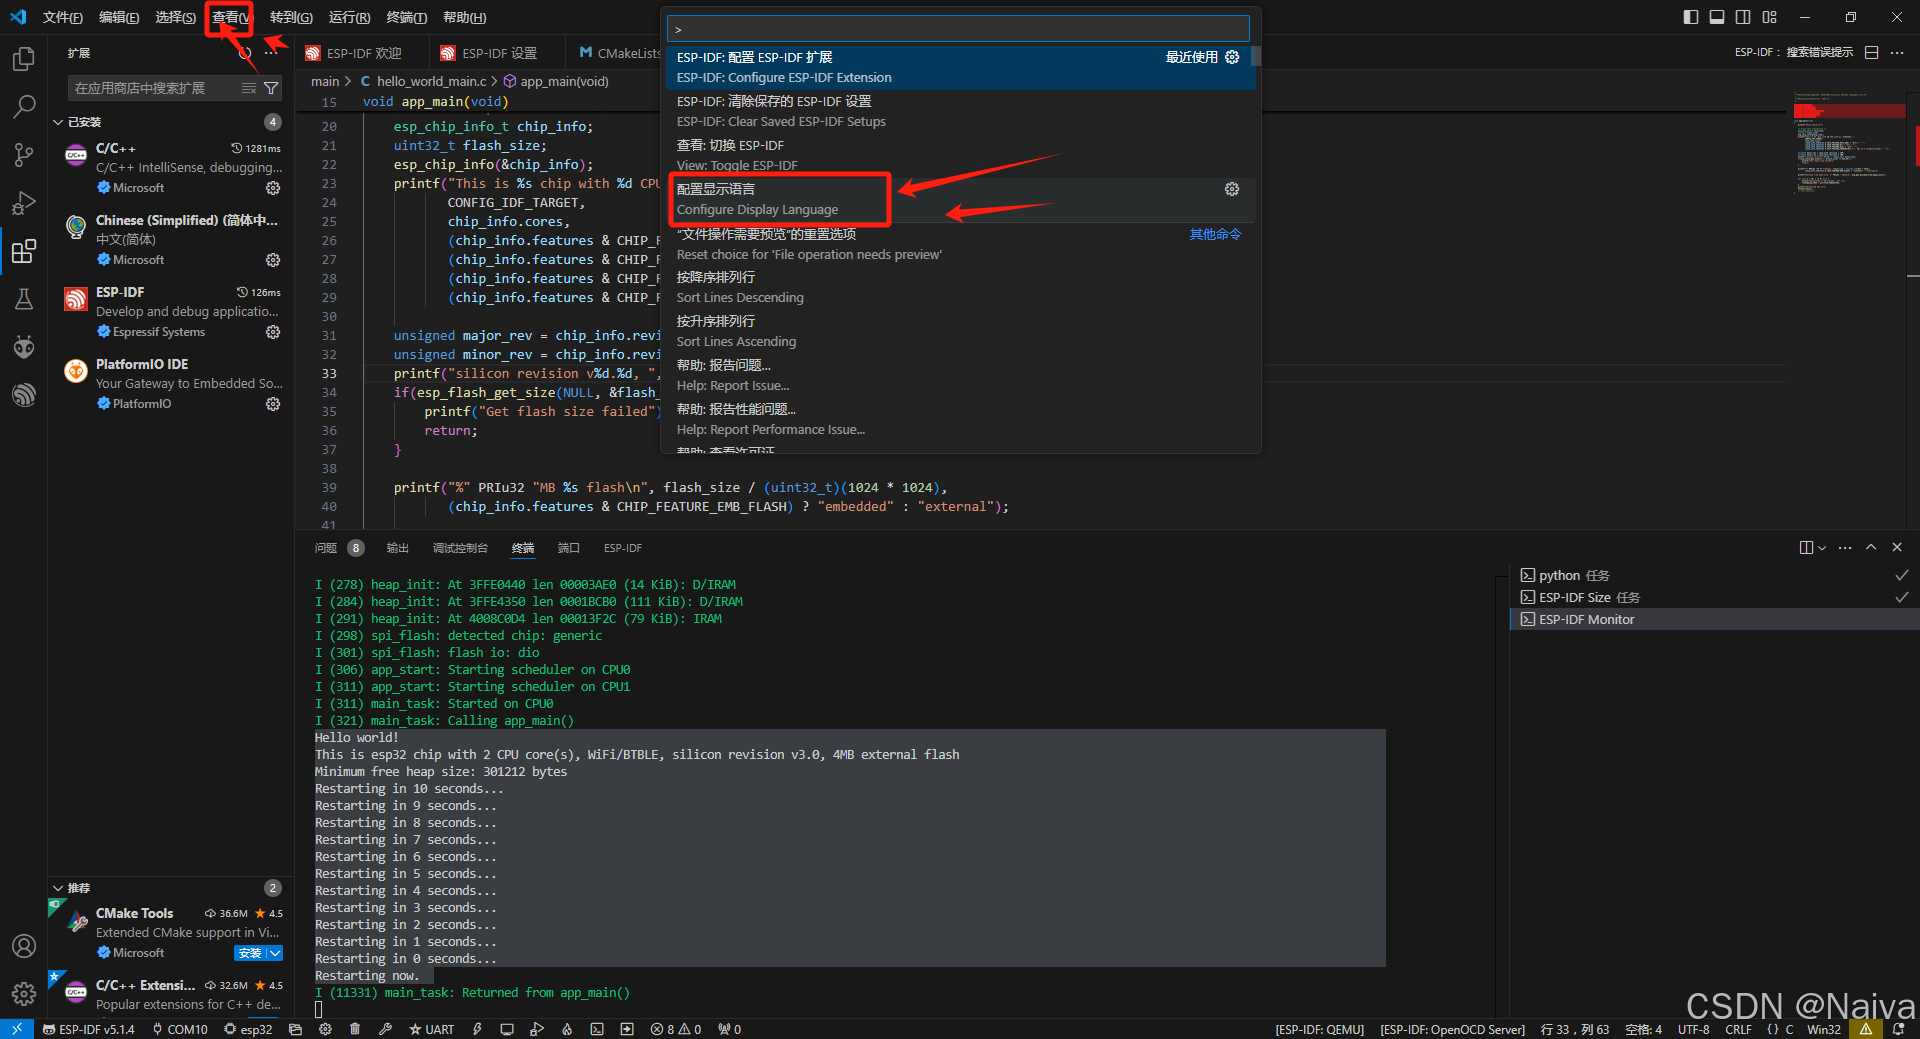Click the gear on the ESP-IDF extension
Screen dimensions: 1920x1039
click(x=273, y=331)
